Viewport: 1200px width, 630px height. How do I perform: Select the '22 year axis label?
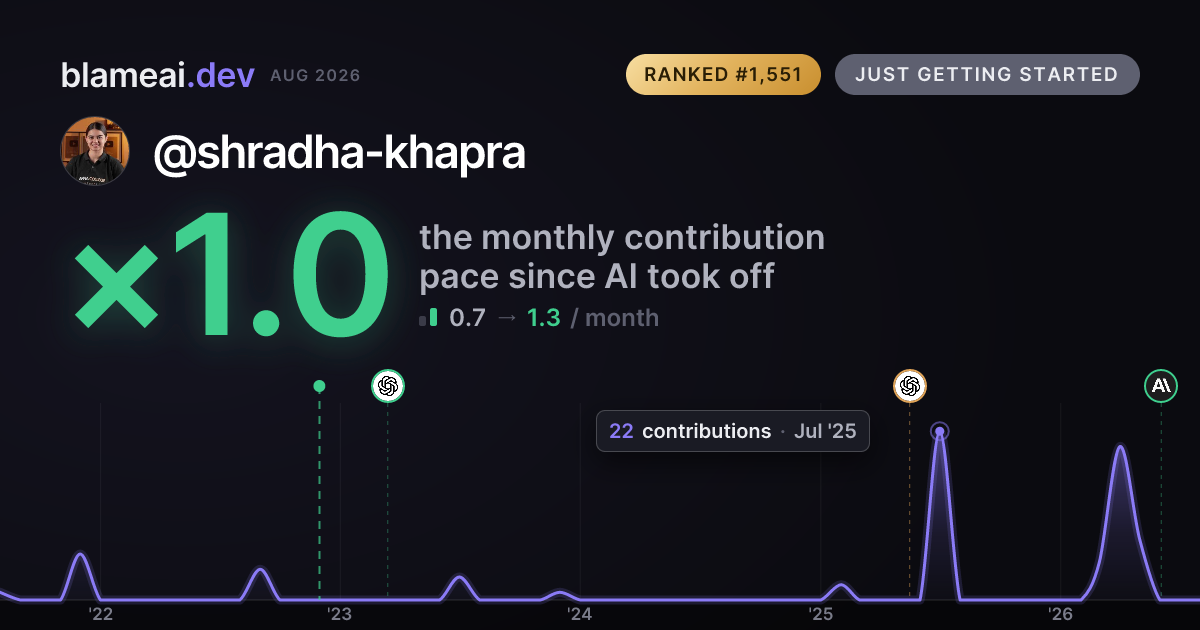coord(100,613)
